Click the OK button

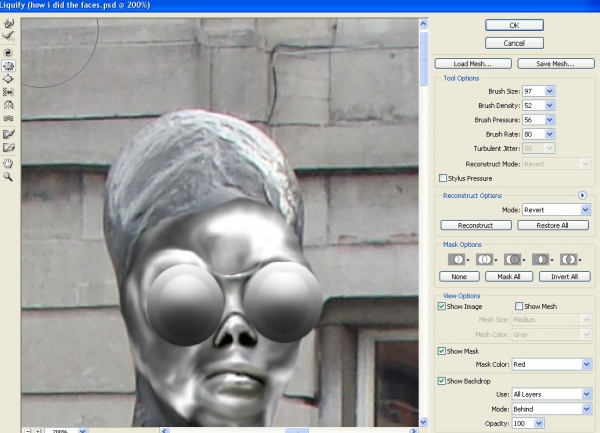[x=514, y=25]
